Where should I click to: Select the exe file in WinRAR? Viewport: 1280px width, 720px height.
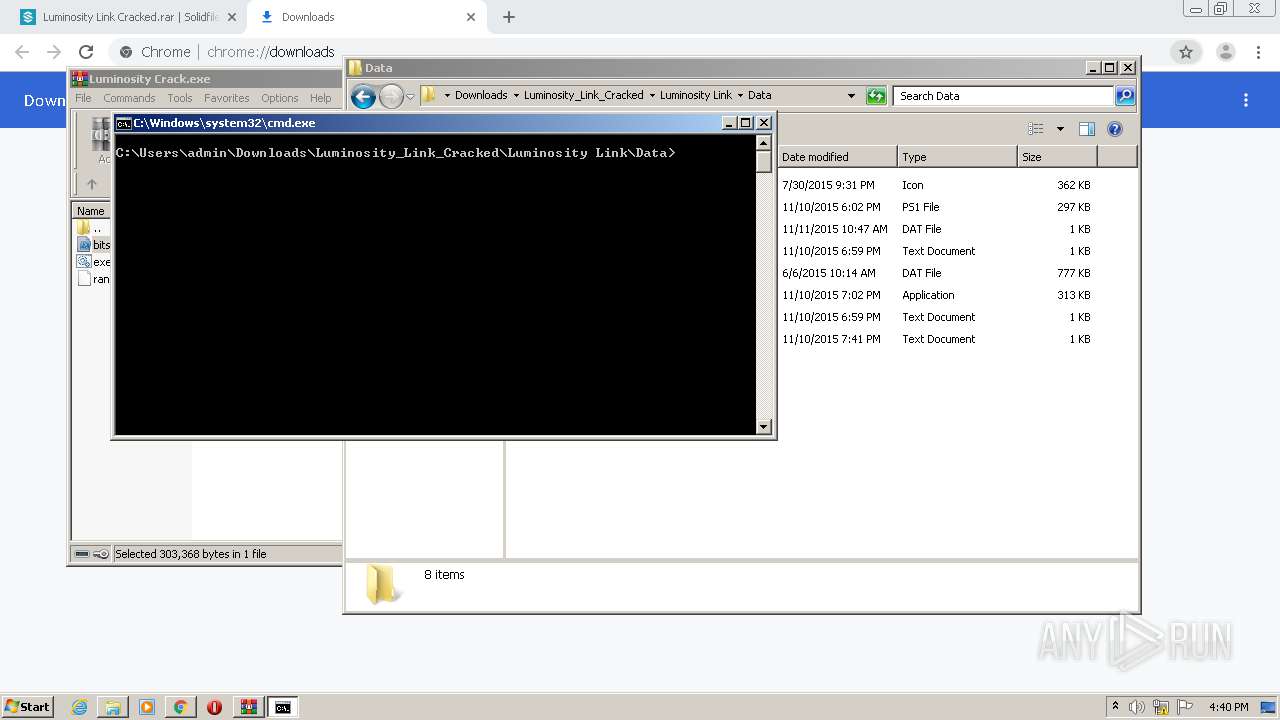tap(93, 262)
